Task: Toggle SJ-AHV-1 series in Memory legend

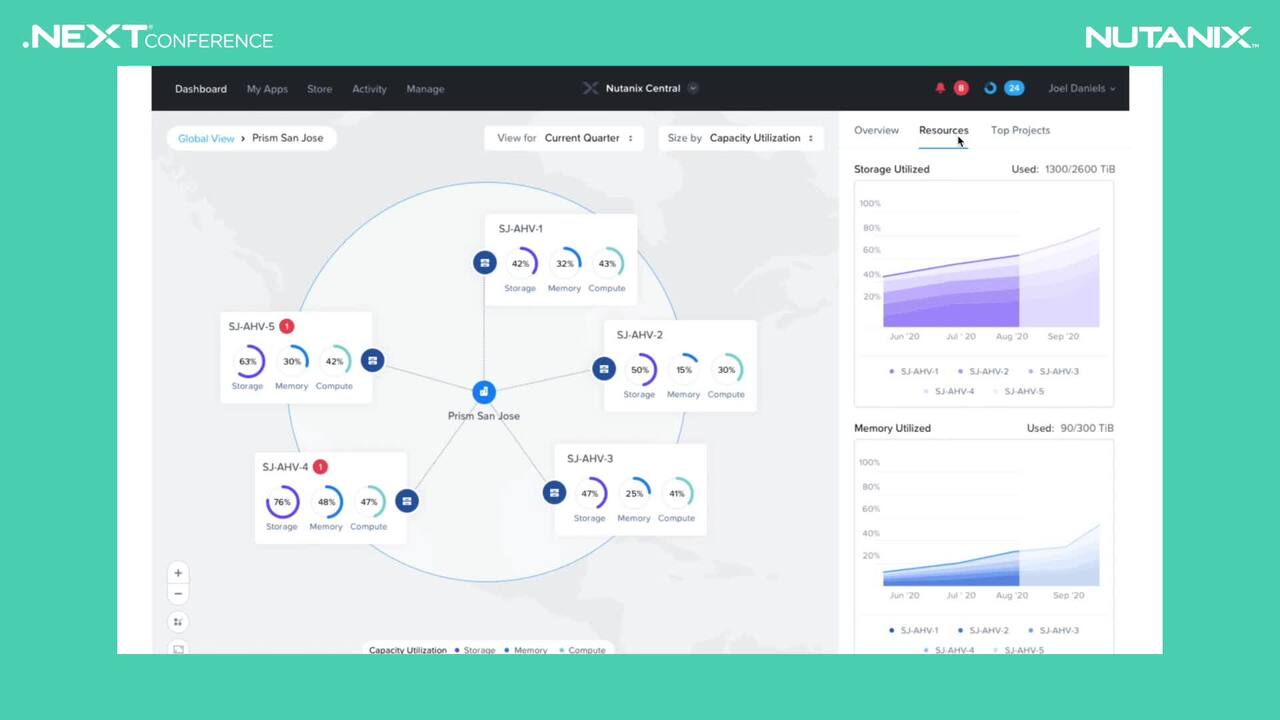Action: pos(914,631)
